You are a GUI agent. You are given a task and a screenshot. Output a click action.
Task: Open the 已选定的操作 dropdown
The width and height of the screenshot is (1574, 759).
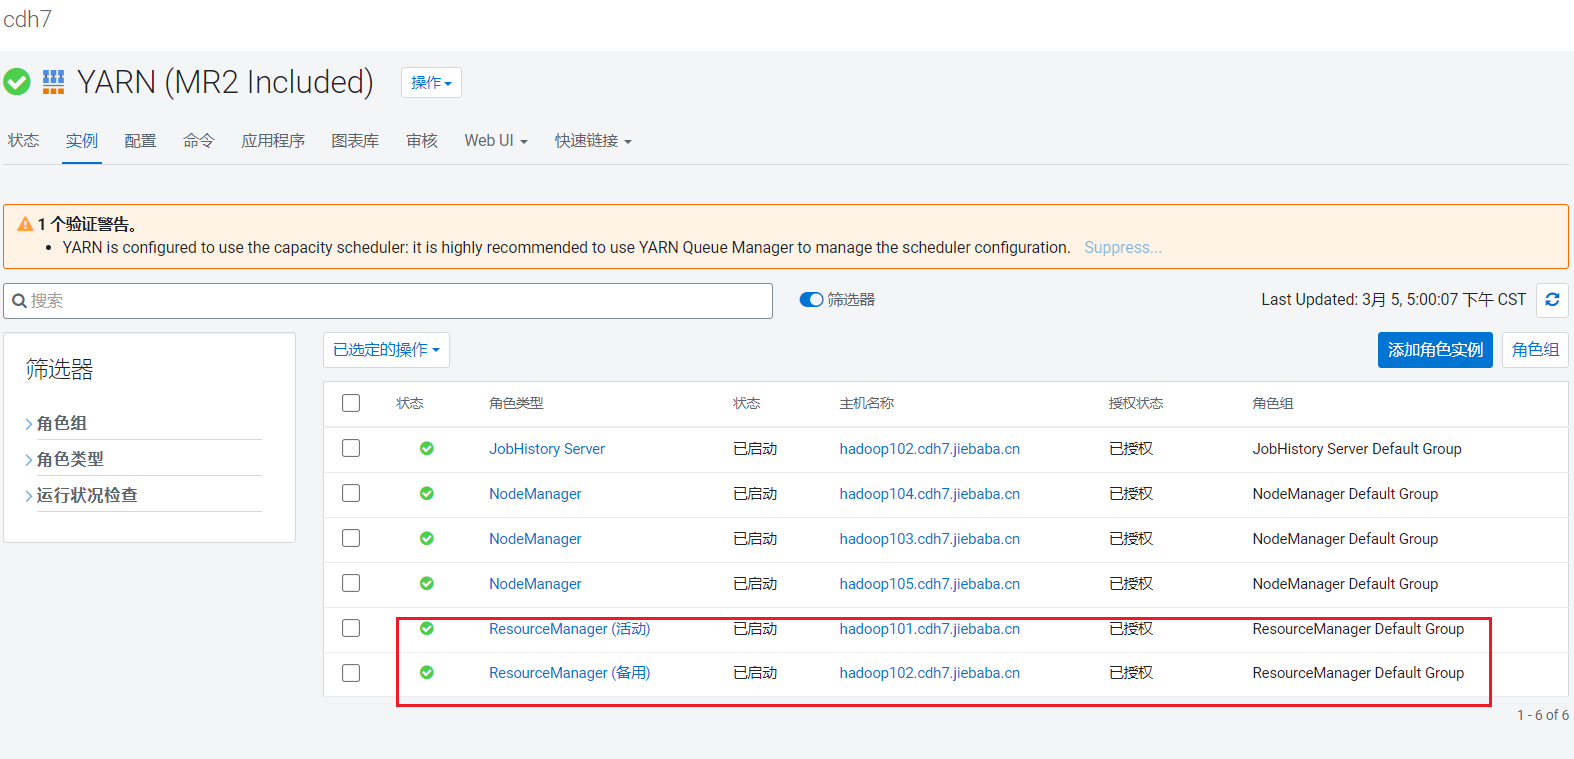pyautogui.click(x=386, y=350)
